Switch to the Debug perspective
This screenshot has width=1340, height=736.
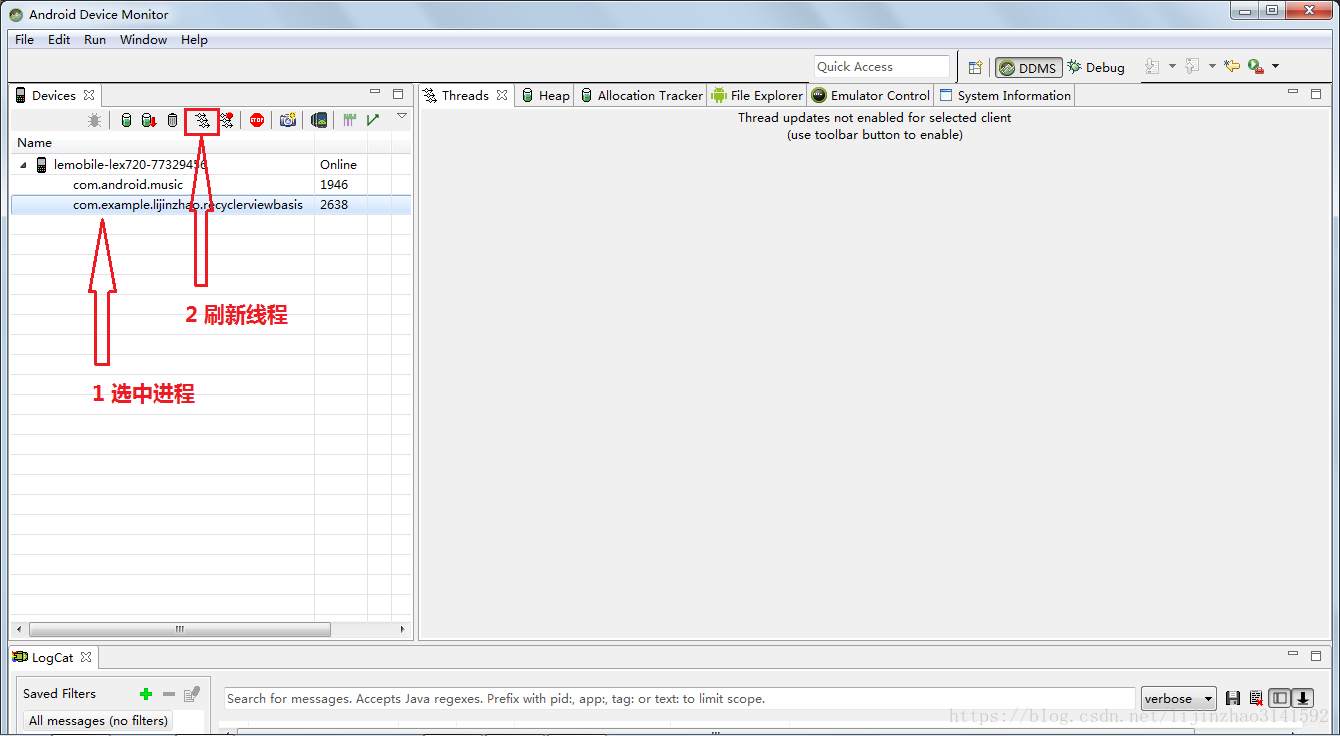point(1096,68)
